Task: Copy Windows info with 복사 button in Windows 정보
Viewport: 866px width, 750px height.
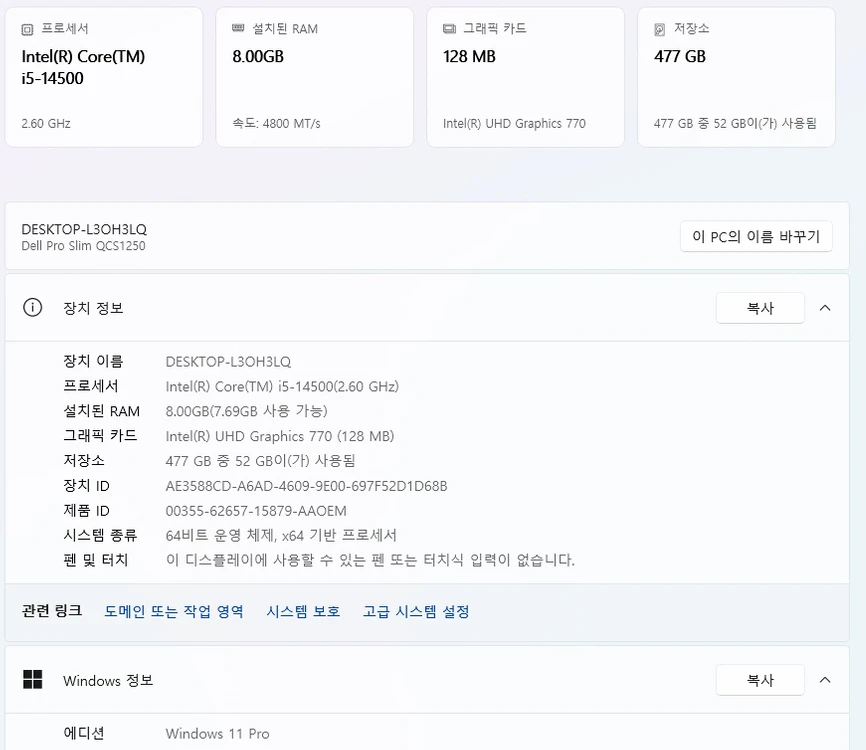Action: pos(760,680)
